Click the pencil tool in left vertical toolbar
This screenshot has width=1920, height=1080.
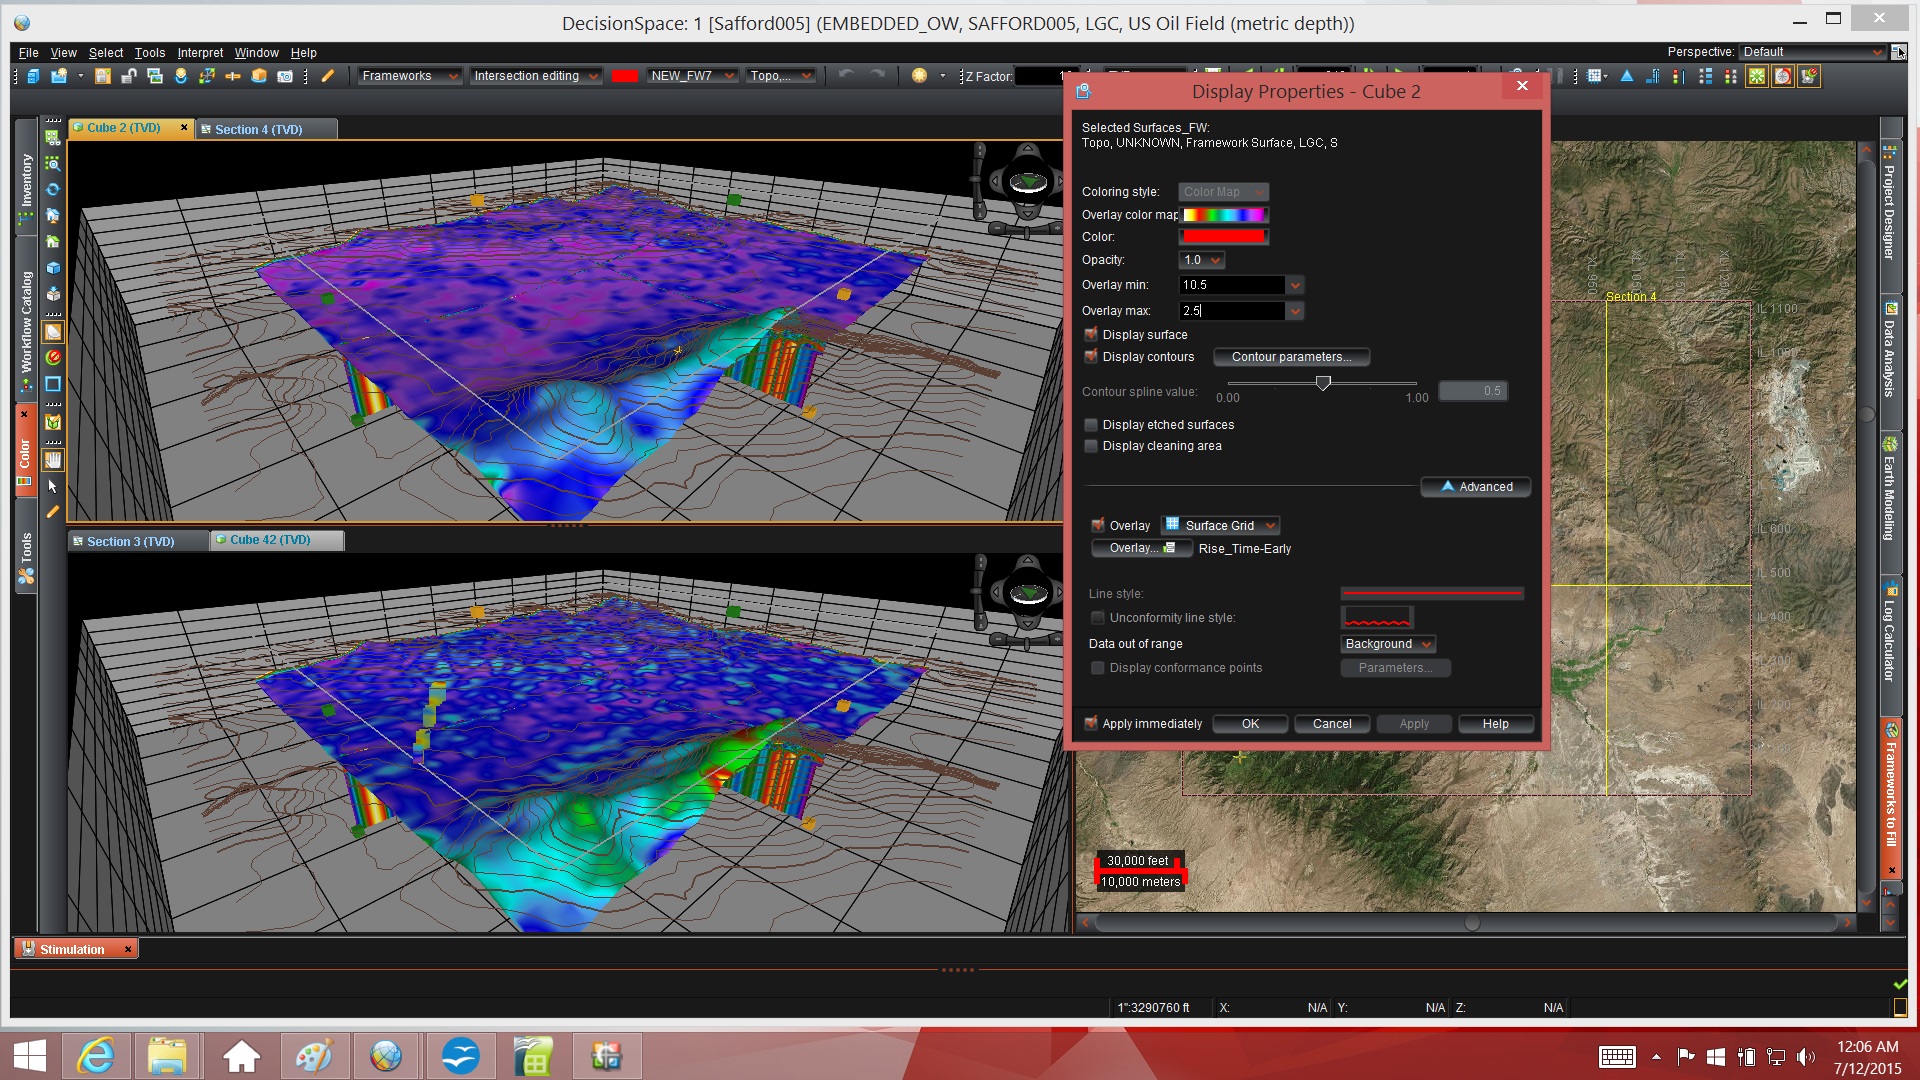(x=53, y=511)
